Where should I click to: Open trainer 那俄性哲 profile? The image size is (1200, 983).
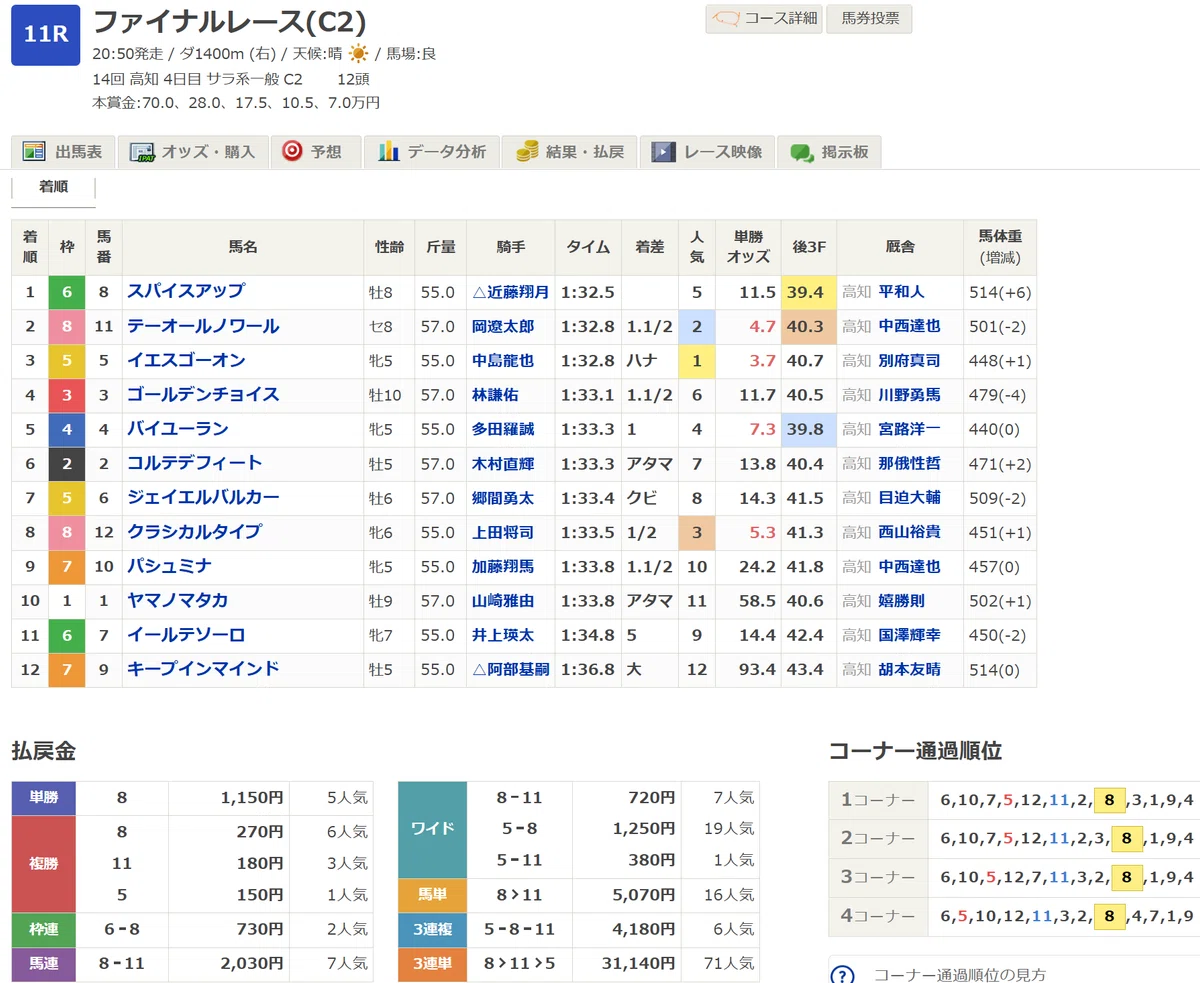coord(909,463)
